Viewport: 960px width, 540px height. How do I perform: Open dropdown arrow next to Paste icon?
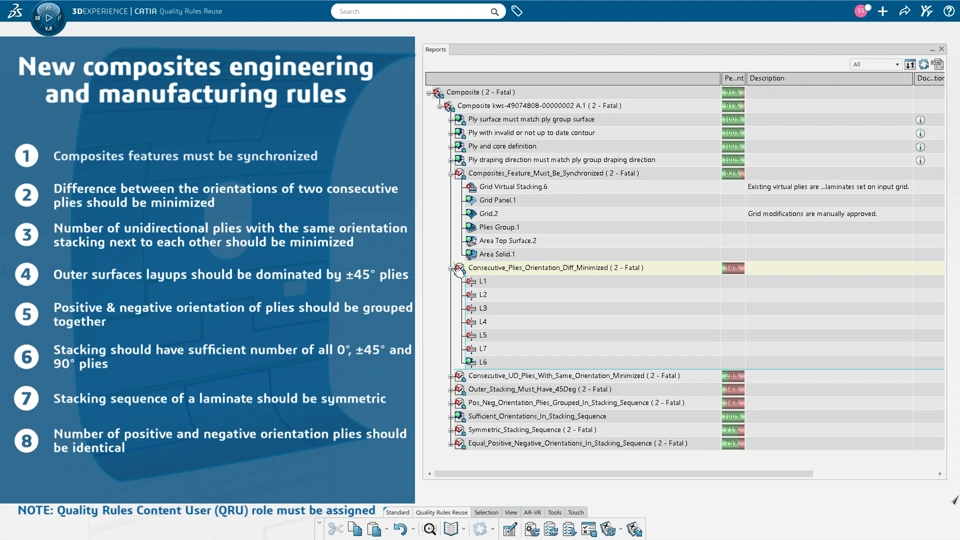386,530
